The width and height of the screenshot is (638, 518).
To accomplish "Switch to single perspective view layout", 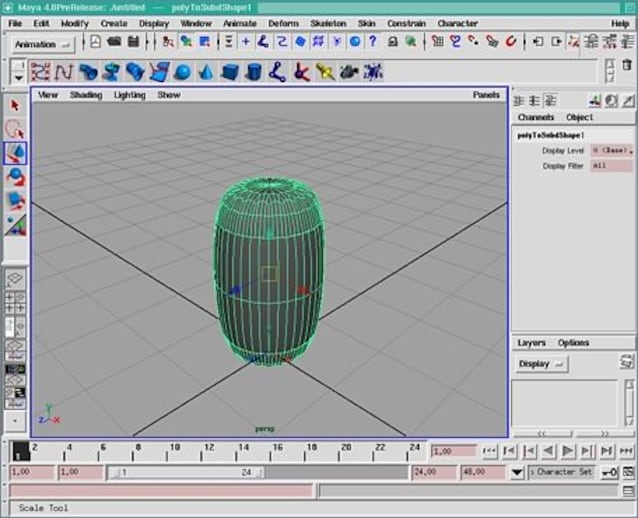I will click(16, 279).
